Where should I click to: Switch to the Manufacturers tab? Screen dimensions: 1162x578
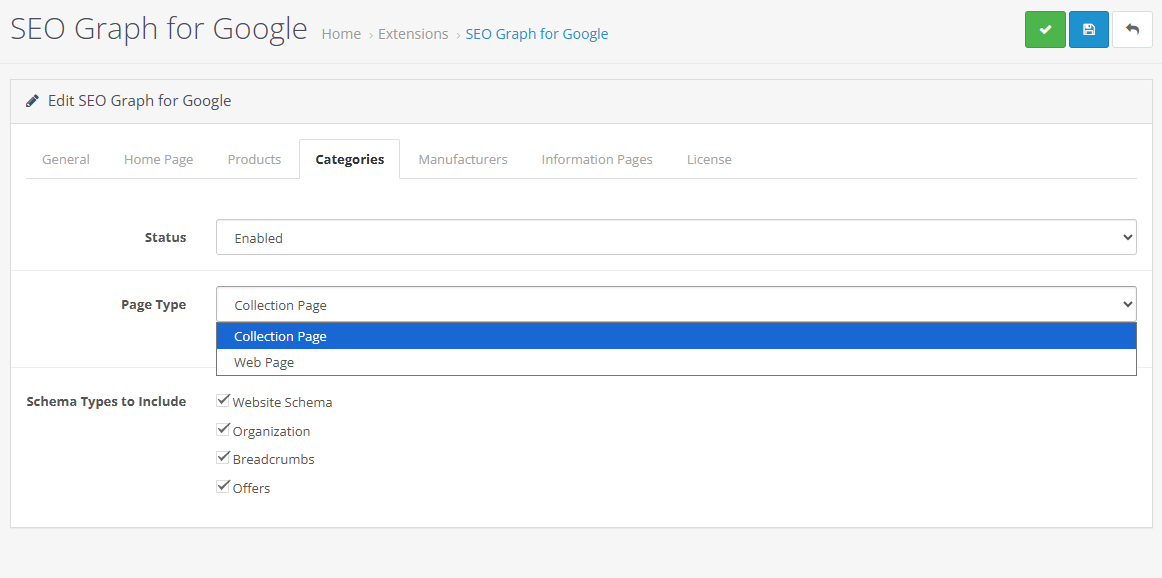[463, 159]
